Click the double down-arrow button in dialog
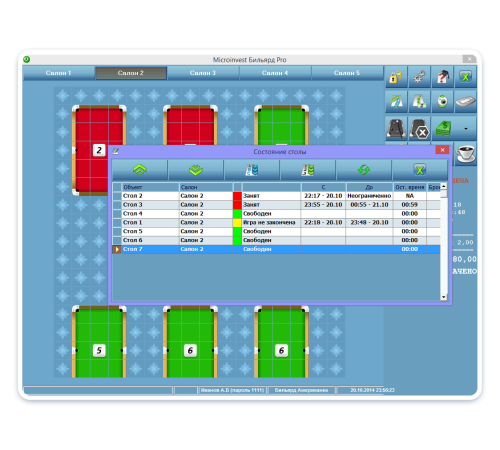Image resolution: width=500 pixels, height=450 pixels. click(196, 170)
